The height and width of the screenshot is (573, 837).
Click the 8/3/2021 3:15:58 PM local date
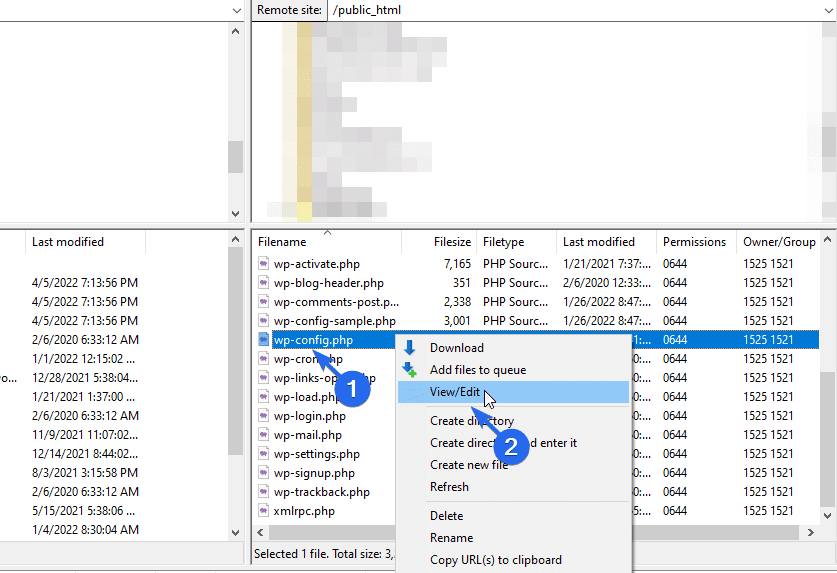(84, 473)
